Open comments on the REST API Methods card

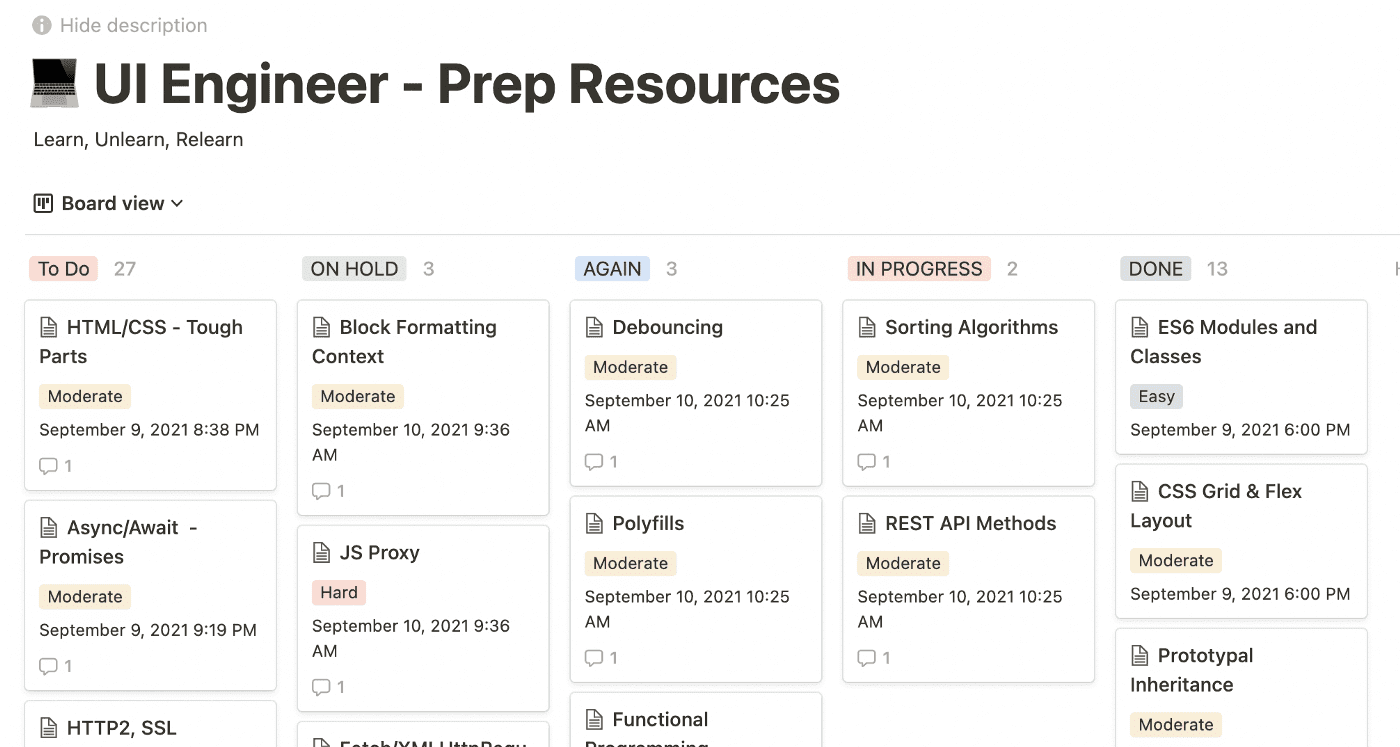click(x=869, y=657)
